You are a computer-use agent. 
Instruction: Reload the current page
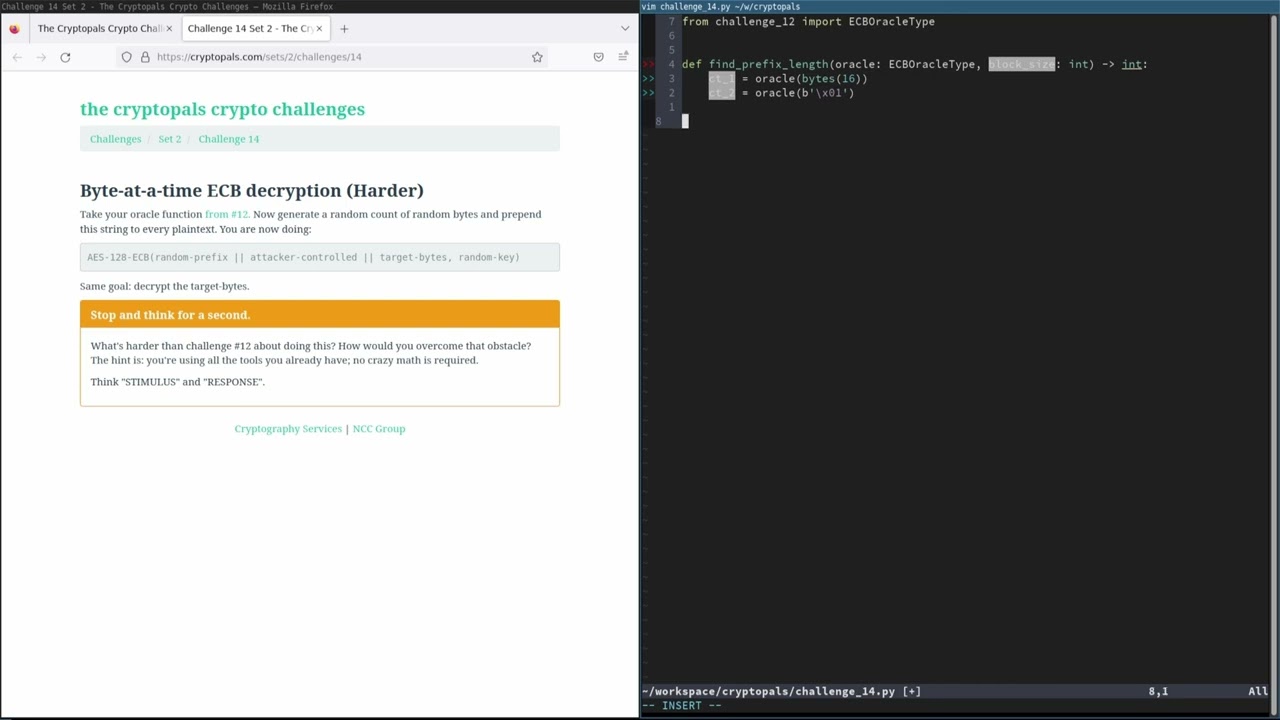[65, 57]
